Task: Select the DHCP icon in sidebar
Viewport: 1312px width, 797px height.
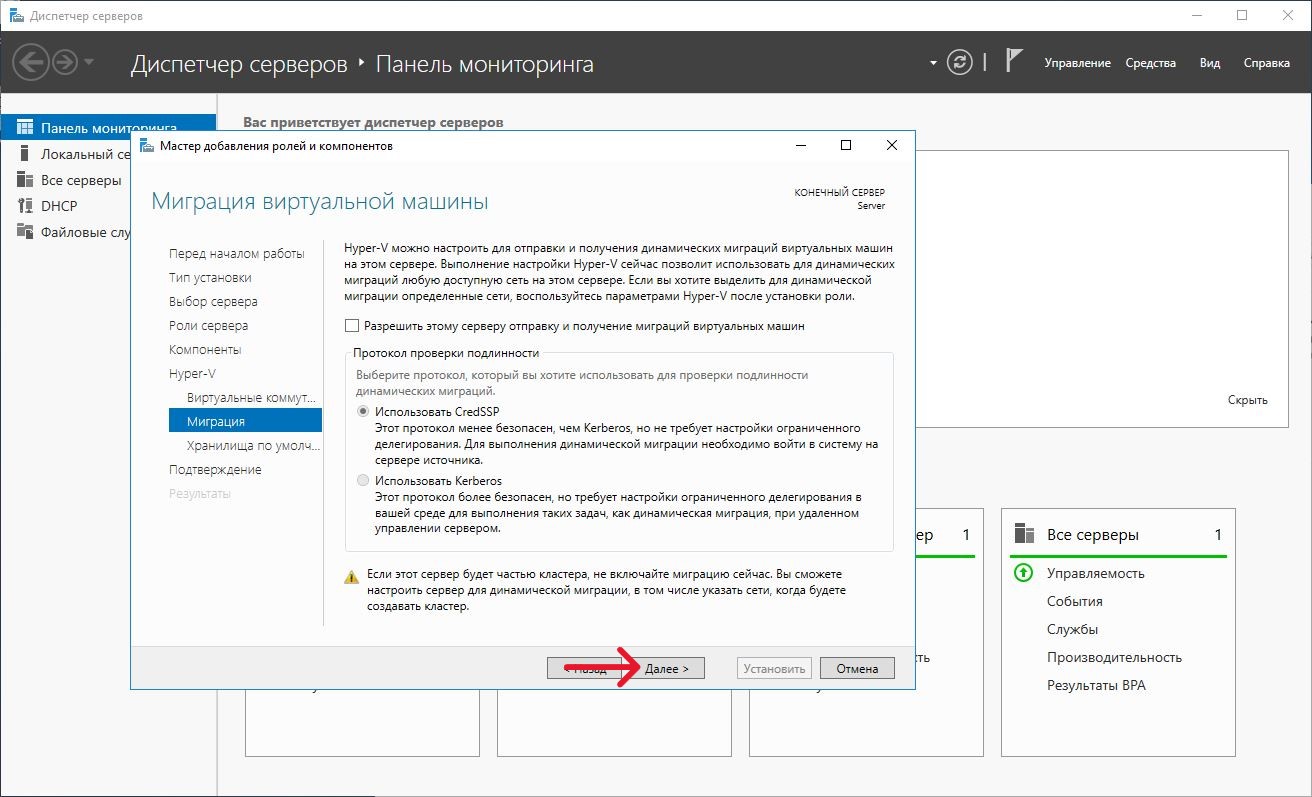Action: [x=25, y=206]
